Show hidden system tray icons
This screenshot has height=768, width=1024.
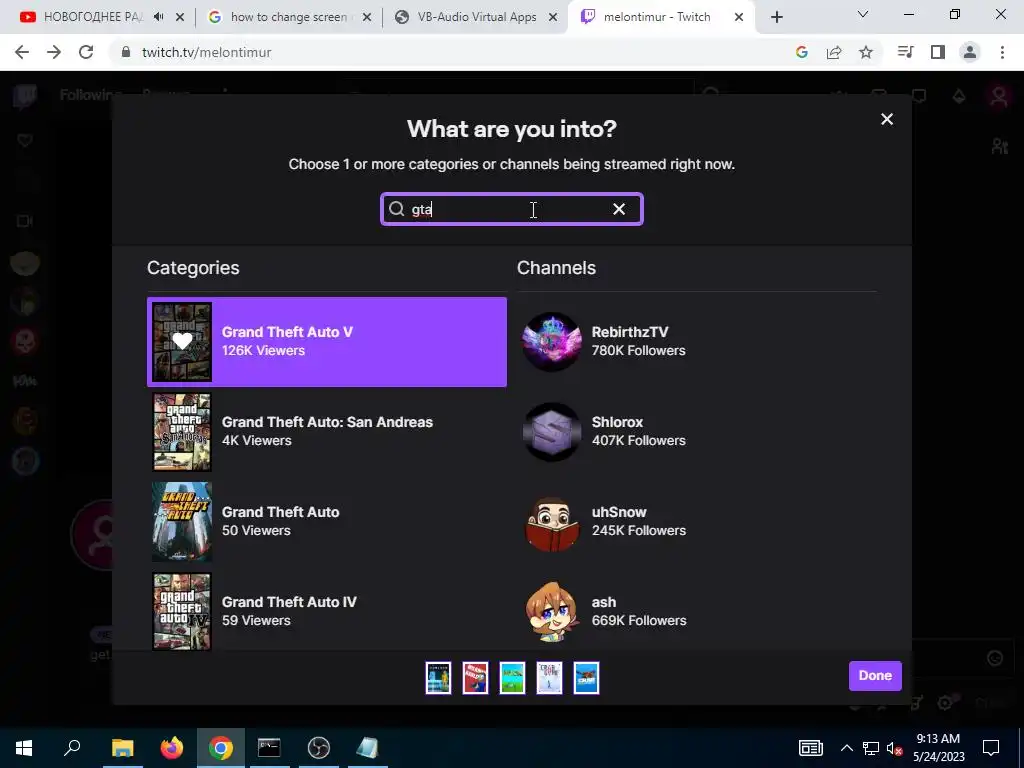click(x=846, y=748)
